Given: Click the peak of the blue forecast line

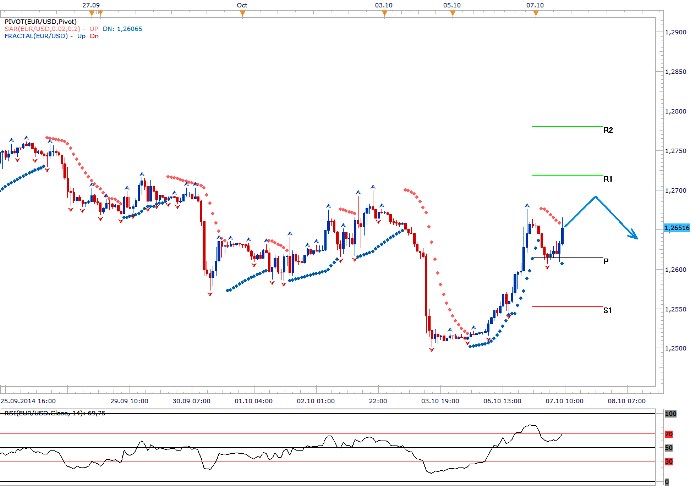Looking at the screenshot, I should [x=596, y=196].
